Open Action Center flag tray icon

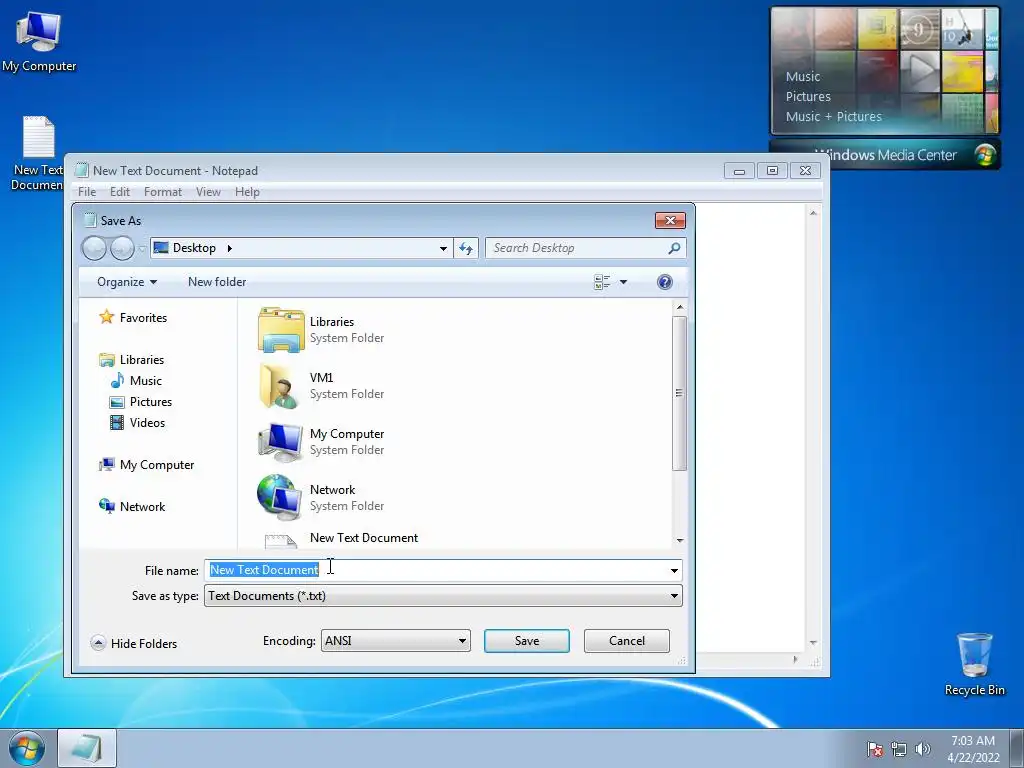(874, 749)
